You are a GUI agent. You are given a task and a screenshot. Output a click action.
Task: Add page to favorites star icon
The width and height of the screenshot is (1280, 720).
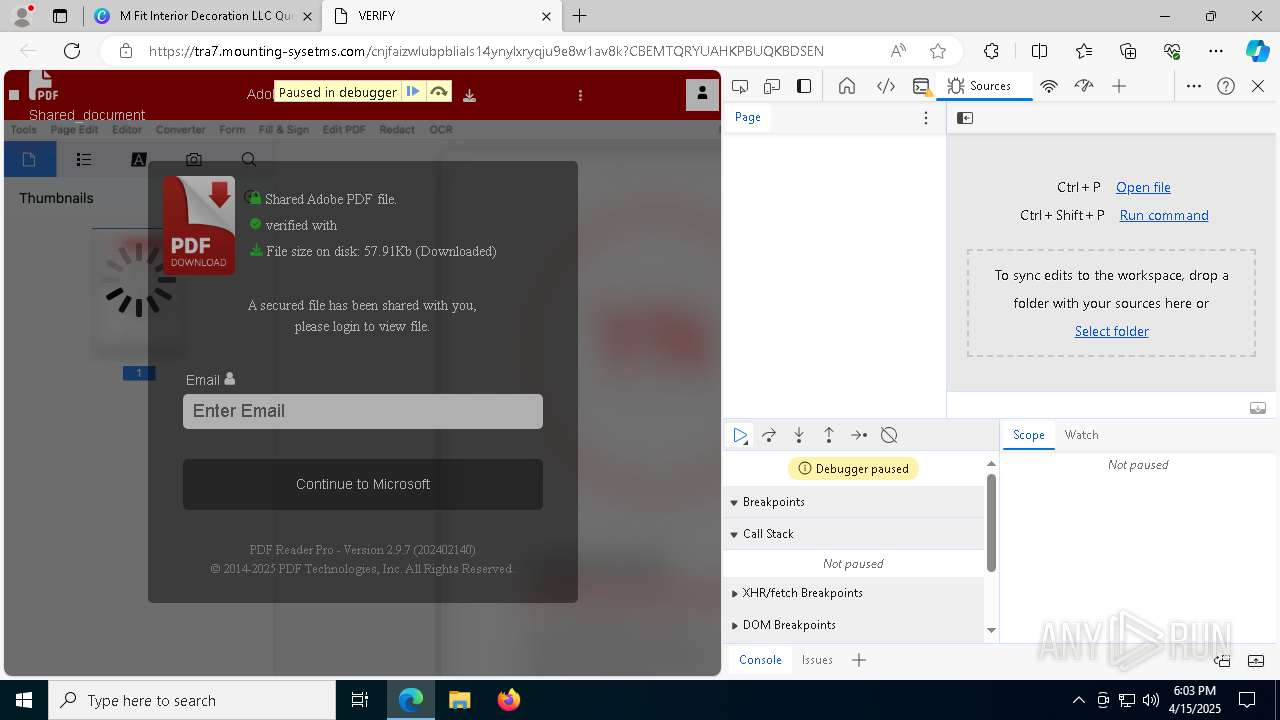937,51
